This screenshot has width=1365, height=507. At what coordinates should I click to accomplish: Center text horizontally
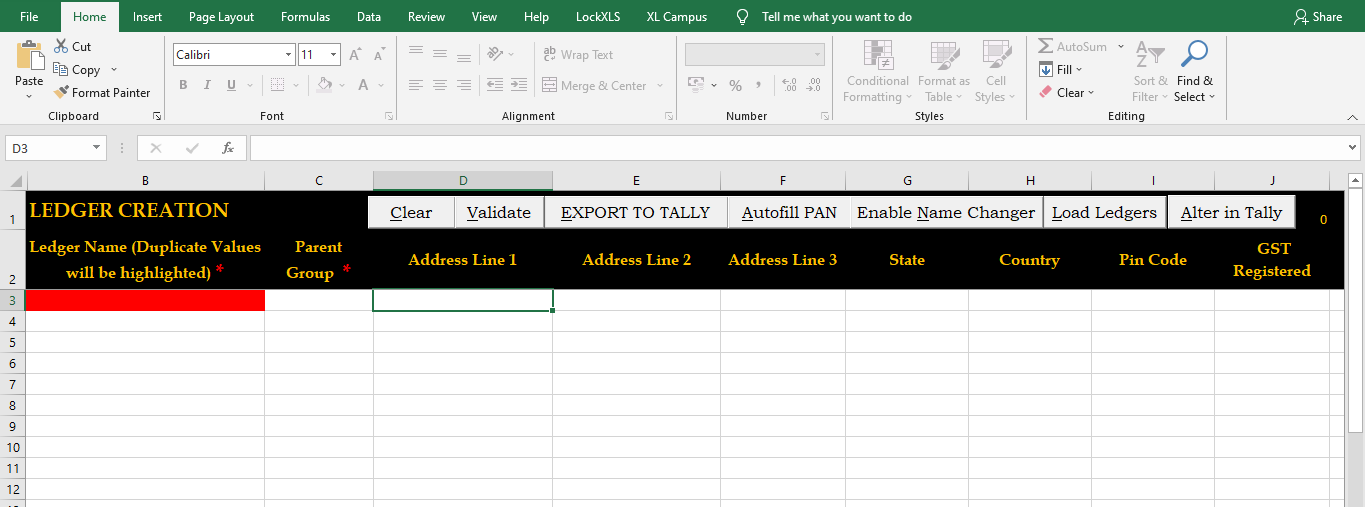pyautogui.click(x=440, y=85)
